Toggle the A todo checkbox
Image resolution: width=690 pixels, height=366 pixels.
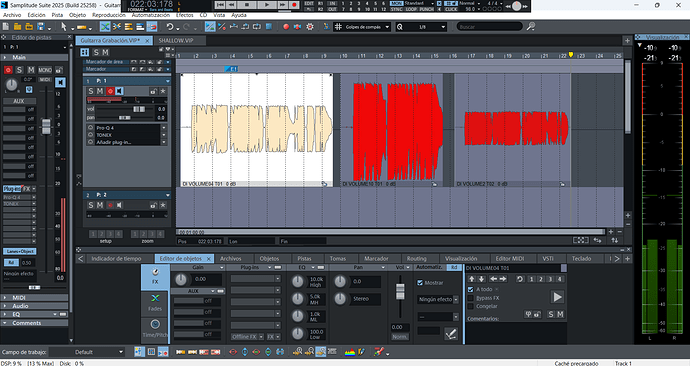pos(470,289)
